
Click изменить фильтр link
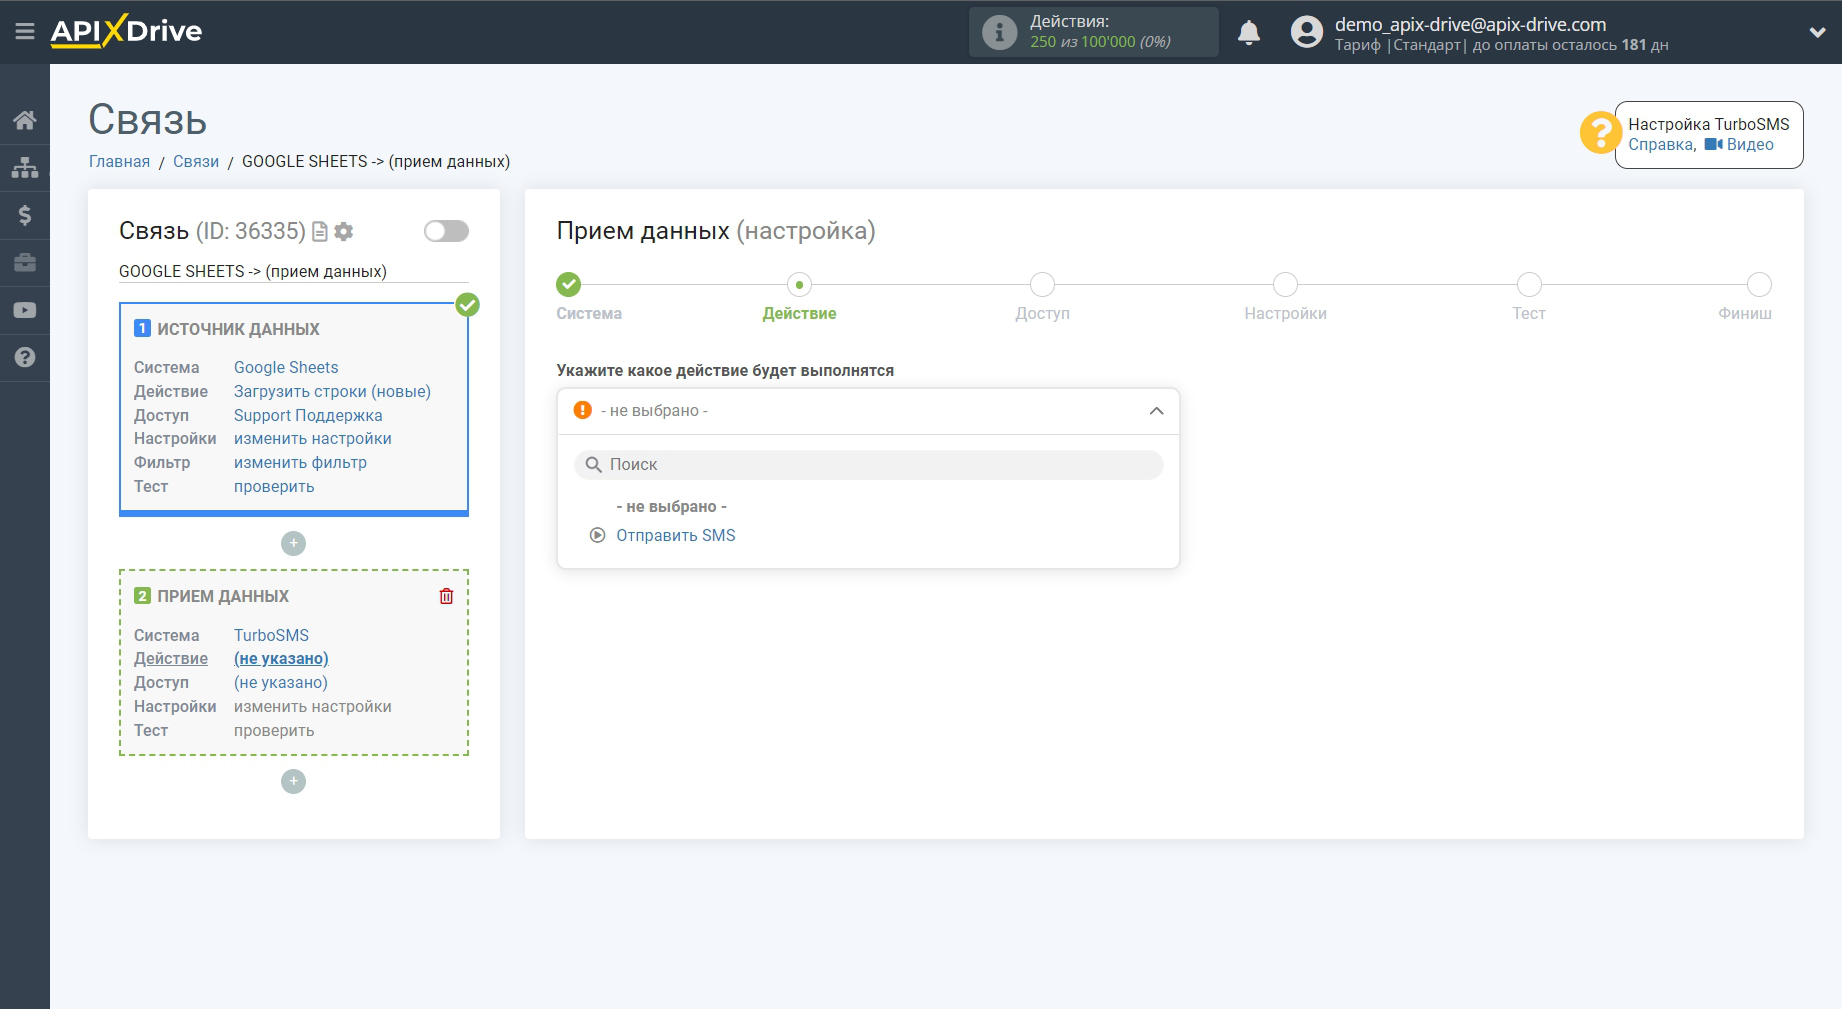(300, 463)
